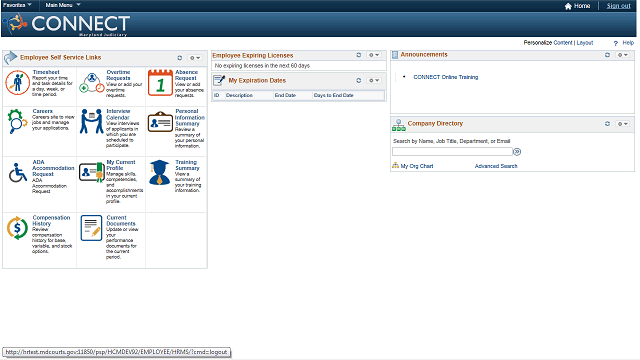Click the Home house icon
640x360 pixels.
[568, 6]
